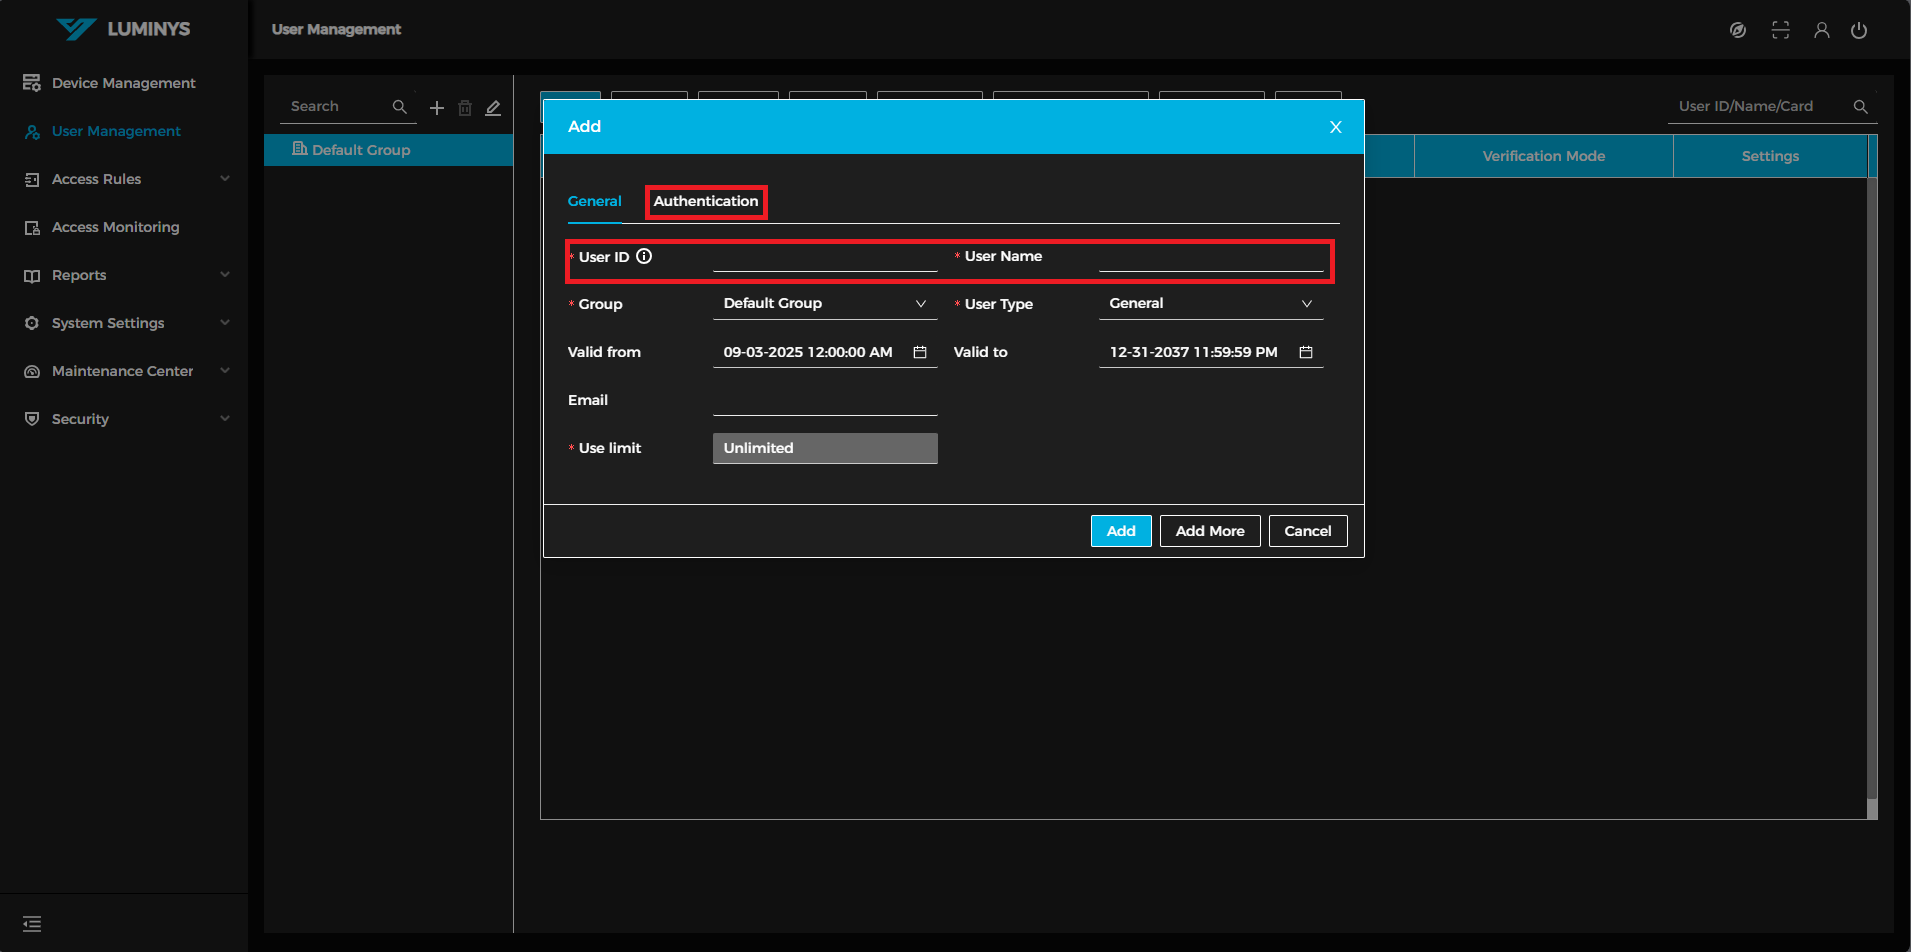Click the Add More button
The height and width of the screenshot is (952, 1911).
point(1210,531)
